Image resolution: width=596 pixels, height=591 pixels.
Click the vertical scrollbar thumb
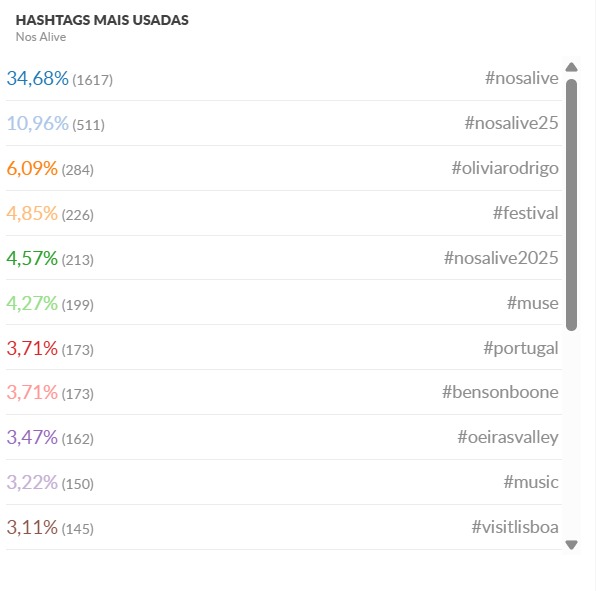tap(571, 205)
